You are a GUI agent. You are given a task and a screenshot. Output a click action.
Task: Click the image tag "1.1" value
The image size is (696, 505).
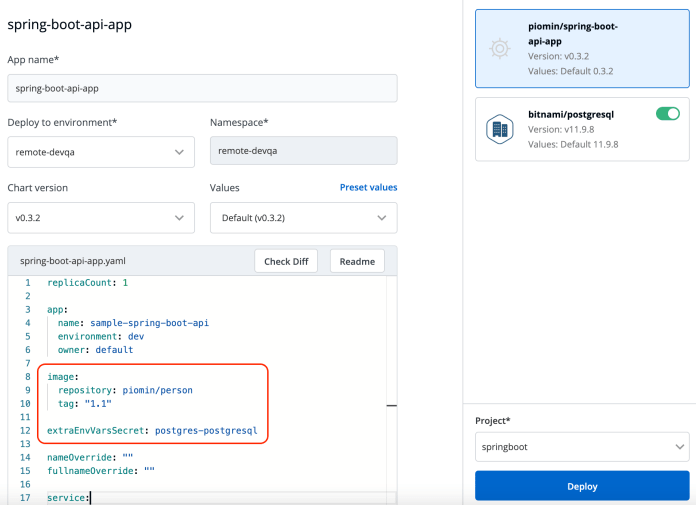coord(98,403)
